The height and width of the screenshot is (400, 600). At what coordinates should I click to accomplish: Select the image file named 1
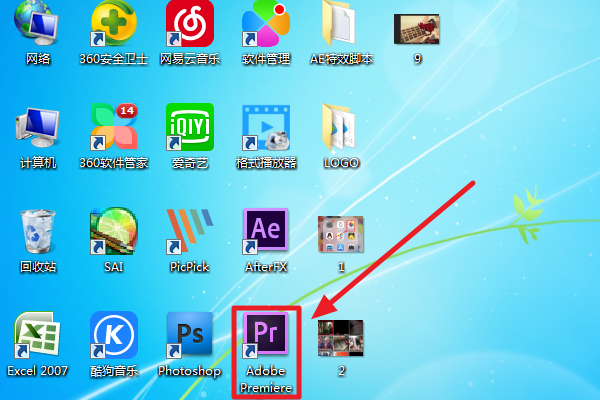[341, 234]
